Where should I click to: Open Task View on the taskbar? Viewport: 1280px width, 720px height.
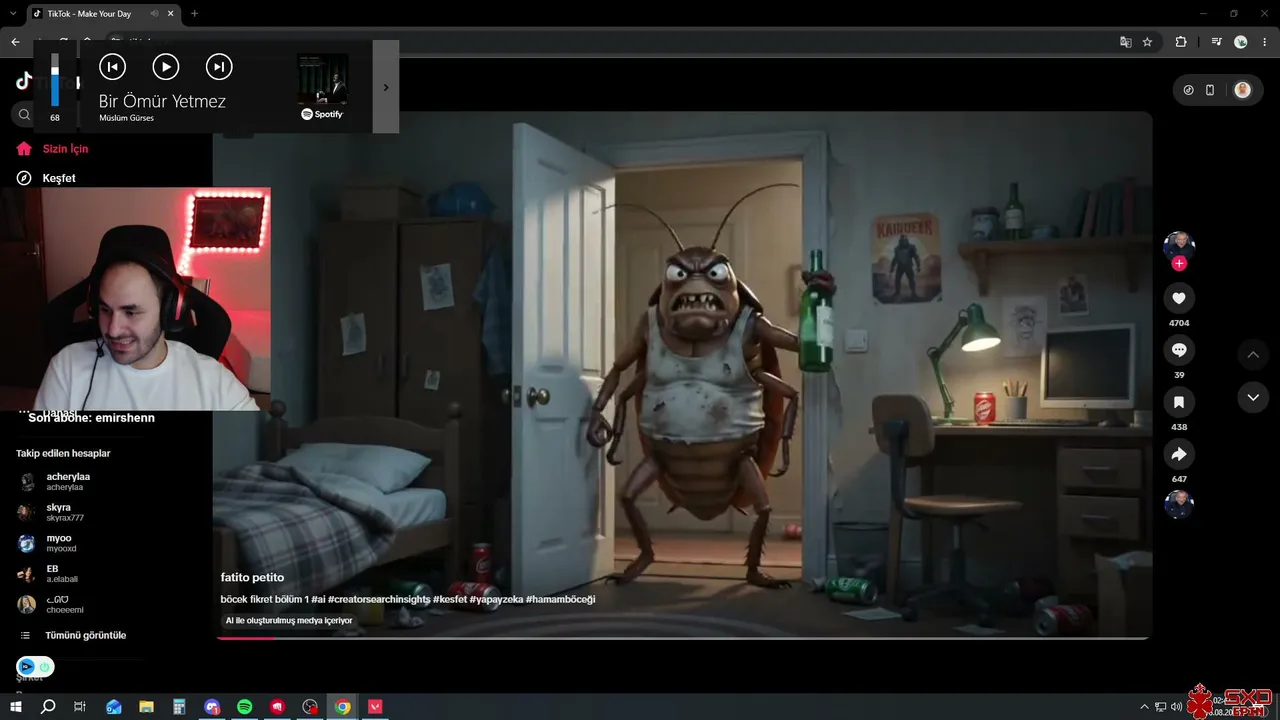click(80, 707)
